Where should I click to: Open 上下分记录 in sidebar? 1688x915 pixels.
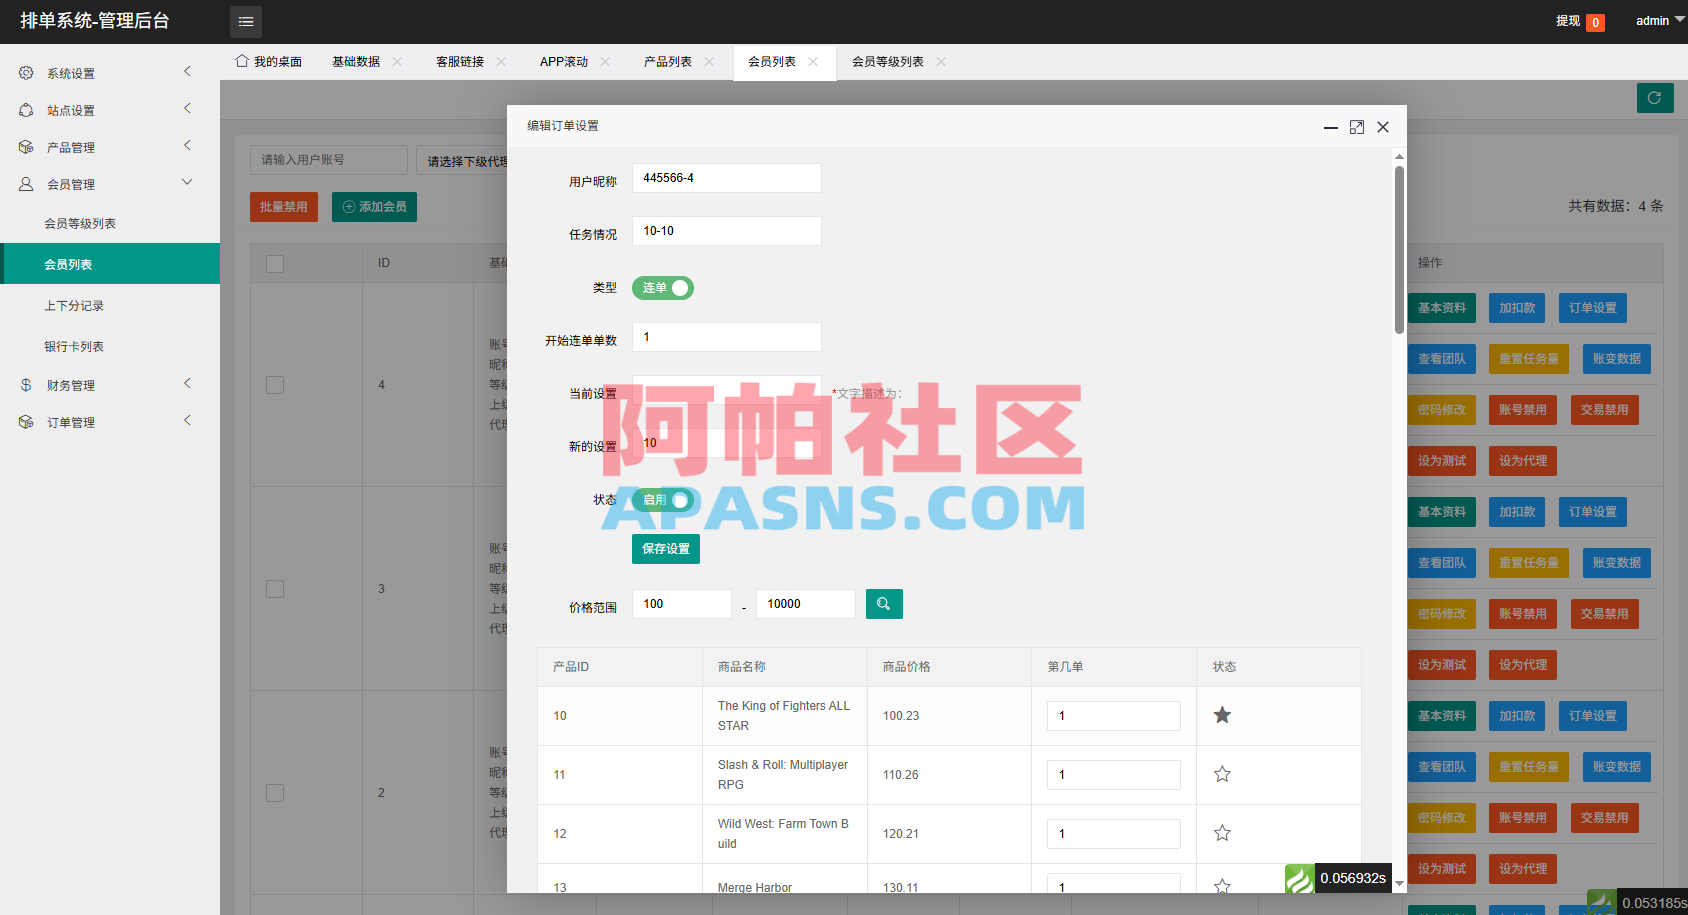click(110, 306)
